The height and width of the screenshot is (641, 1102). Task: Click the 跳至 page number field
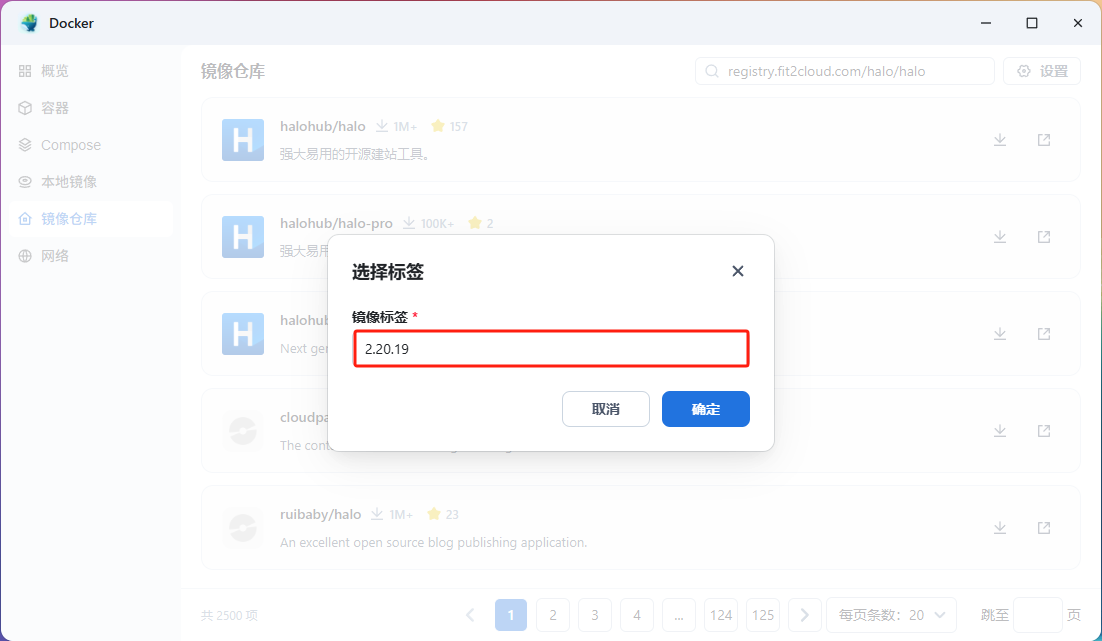[x=1037, y=615]
